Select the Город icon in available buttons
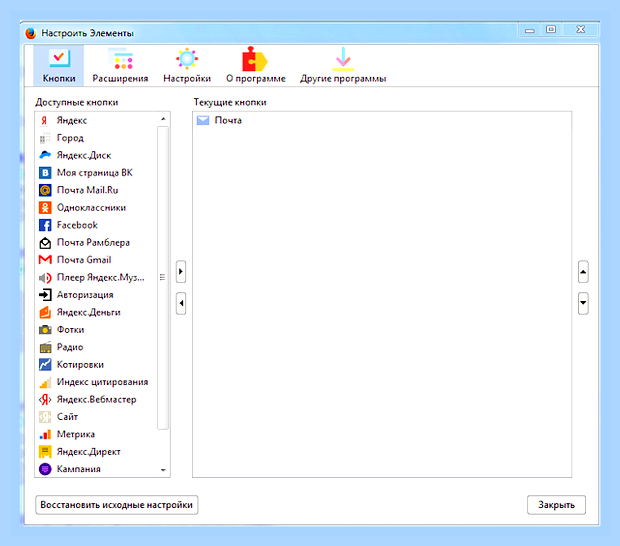Screen dimensions: 620x546 pos(45,138)
